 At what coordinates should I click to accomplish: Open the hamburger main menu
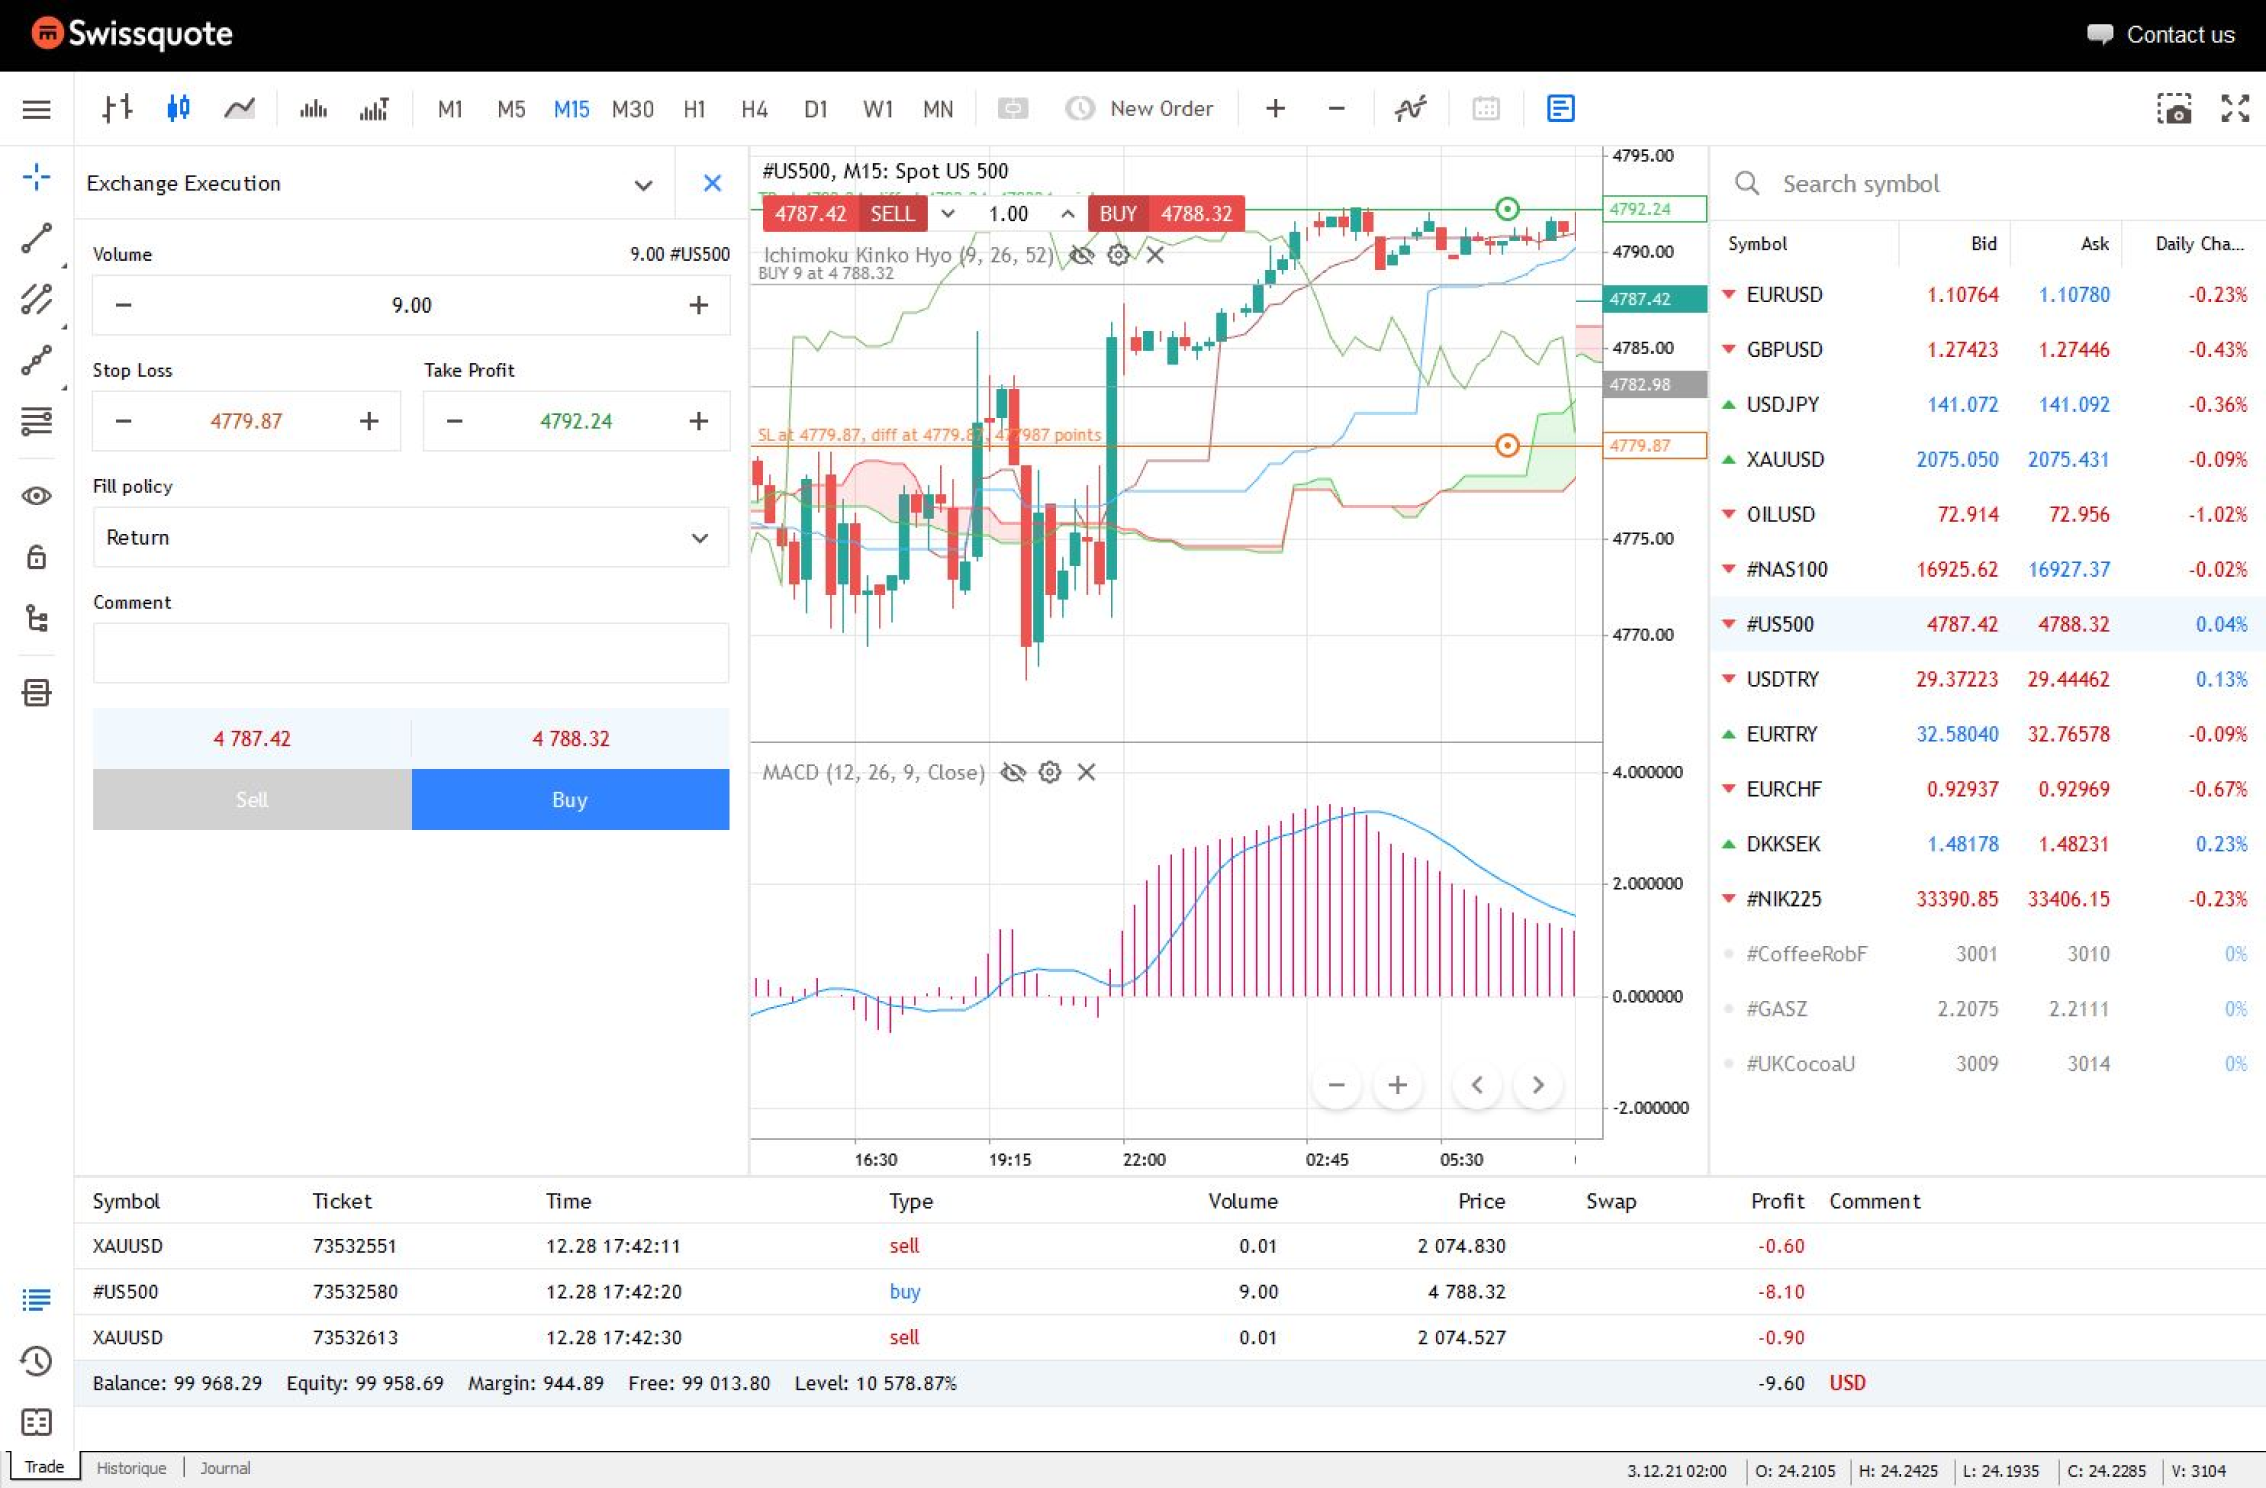click(36, 108)
